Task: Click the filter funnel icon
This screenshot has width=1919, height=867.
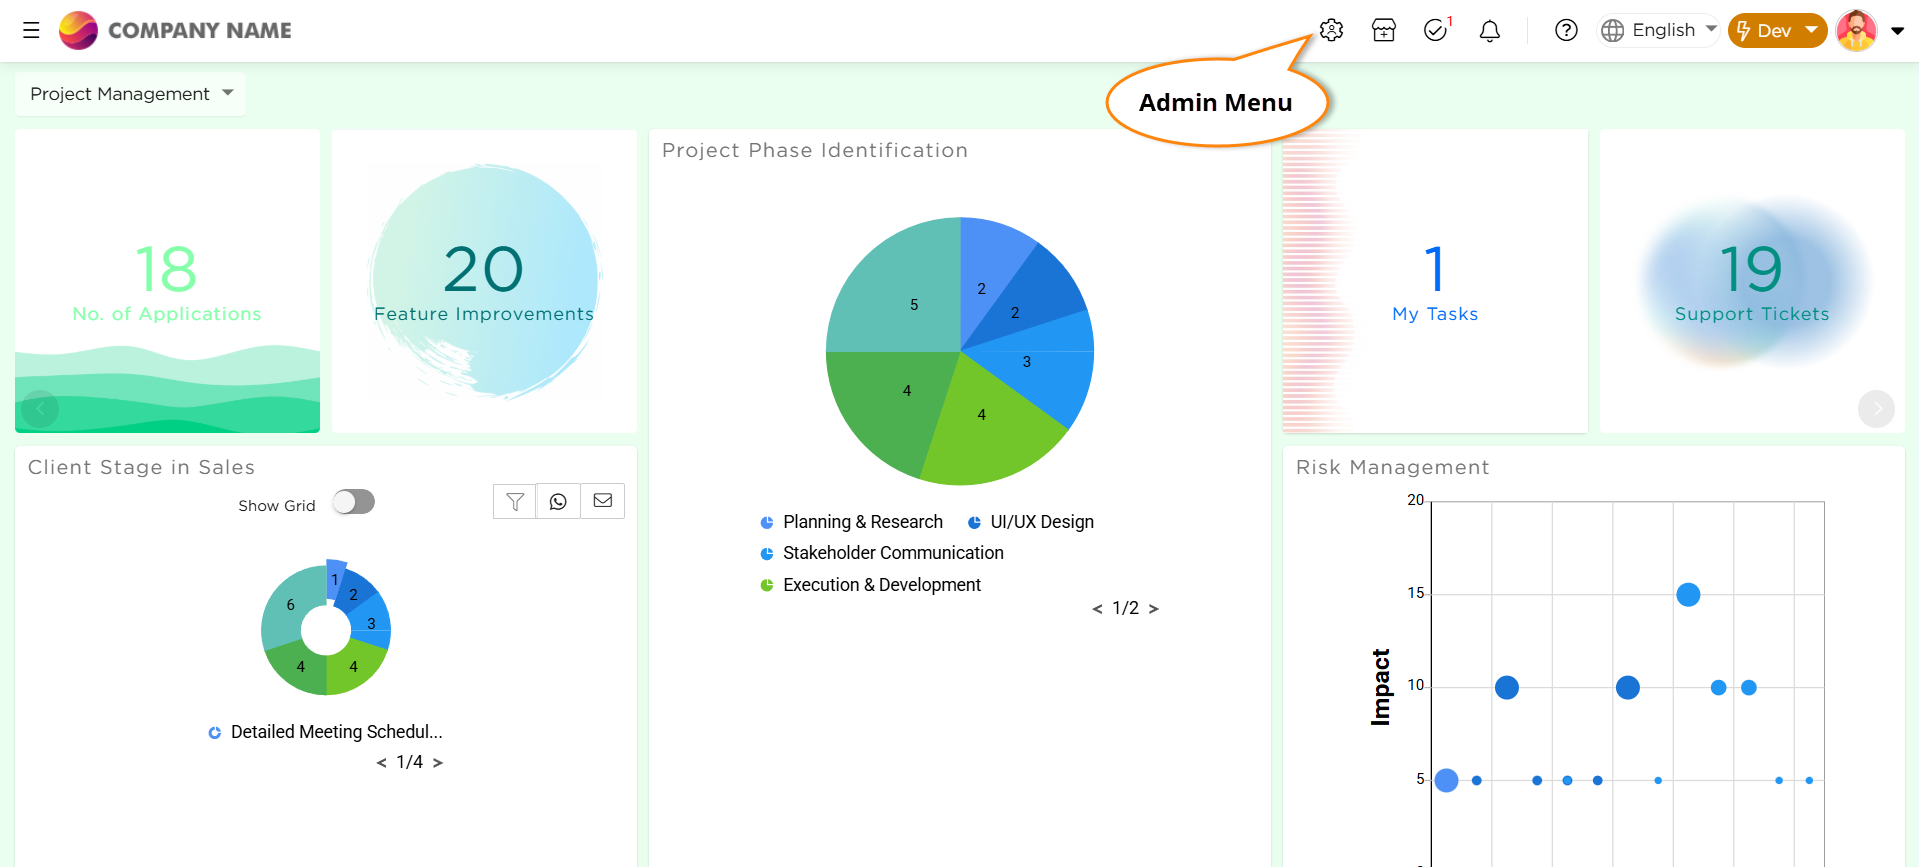Action: (515, 501)
